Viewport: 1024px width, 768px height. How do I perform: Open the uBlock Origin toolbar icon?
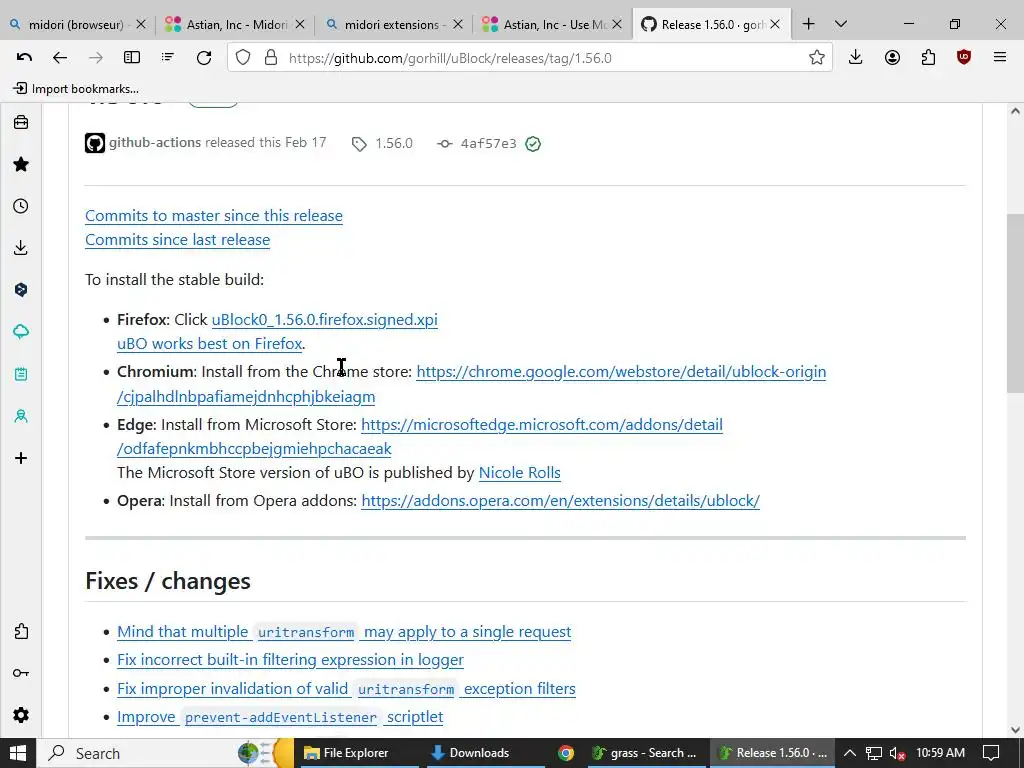coord(964,57)
